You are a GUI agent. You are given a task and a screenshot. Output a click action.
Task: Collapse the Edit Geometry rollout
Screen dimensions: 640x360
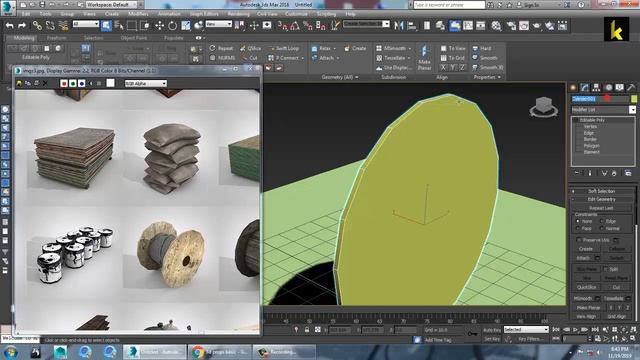[601, 199]
